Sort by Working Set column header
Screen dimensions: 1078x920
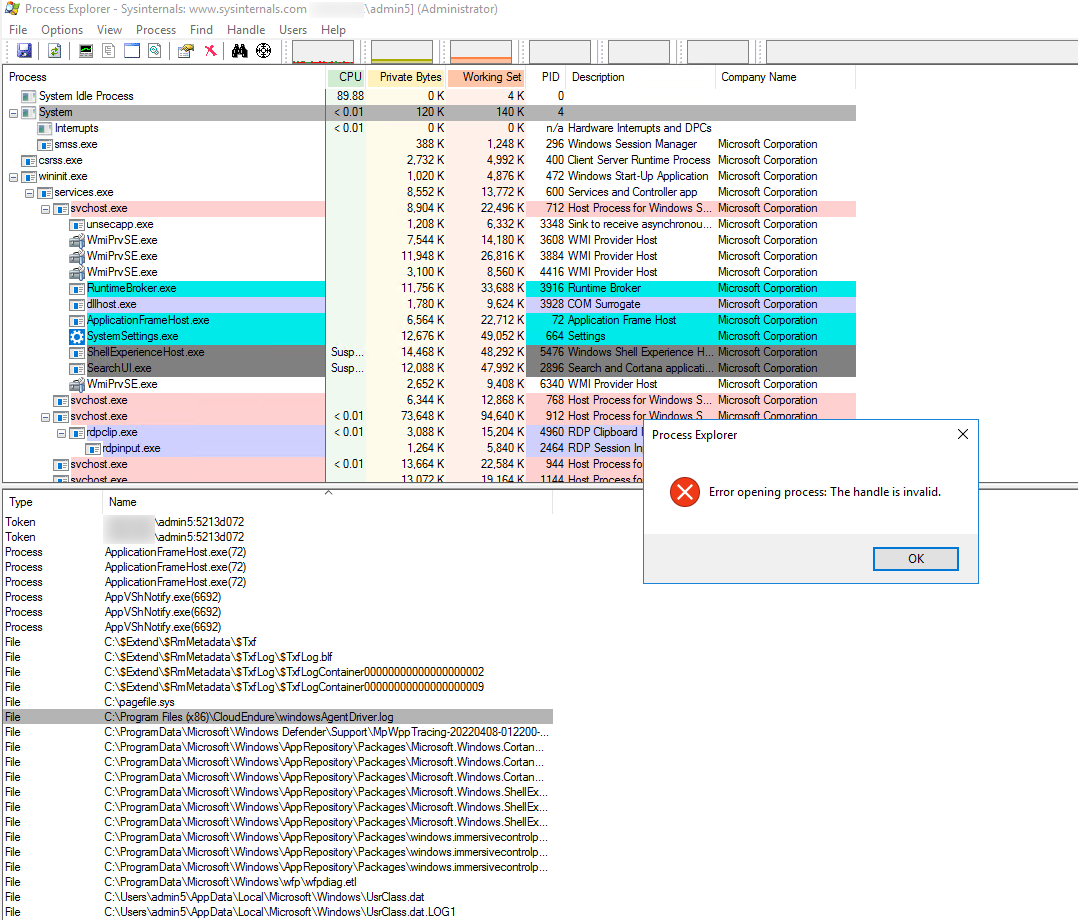tap(486, 77)
